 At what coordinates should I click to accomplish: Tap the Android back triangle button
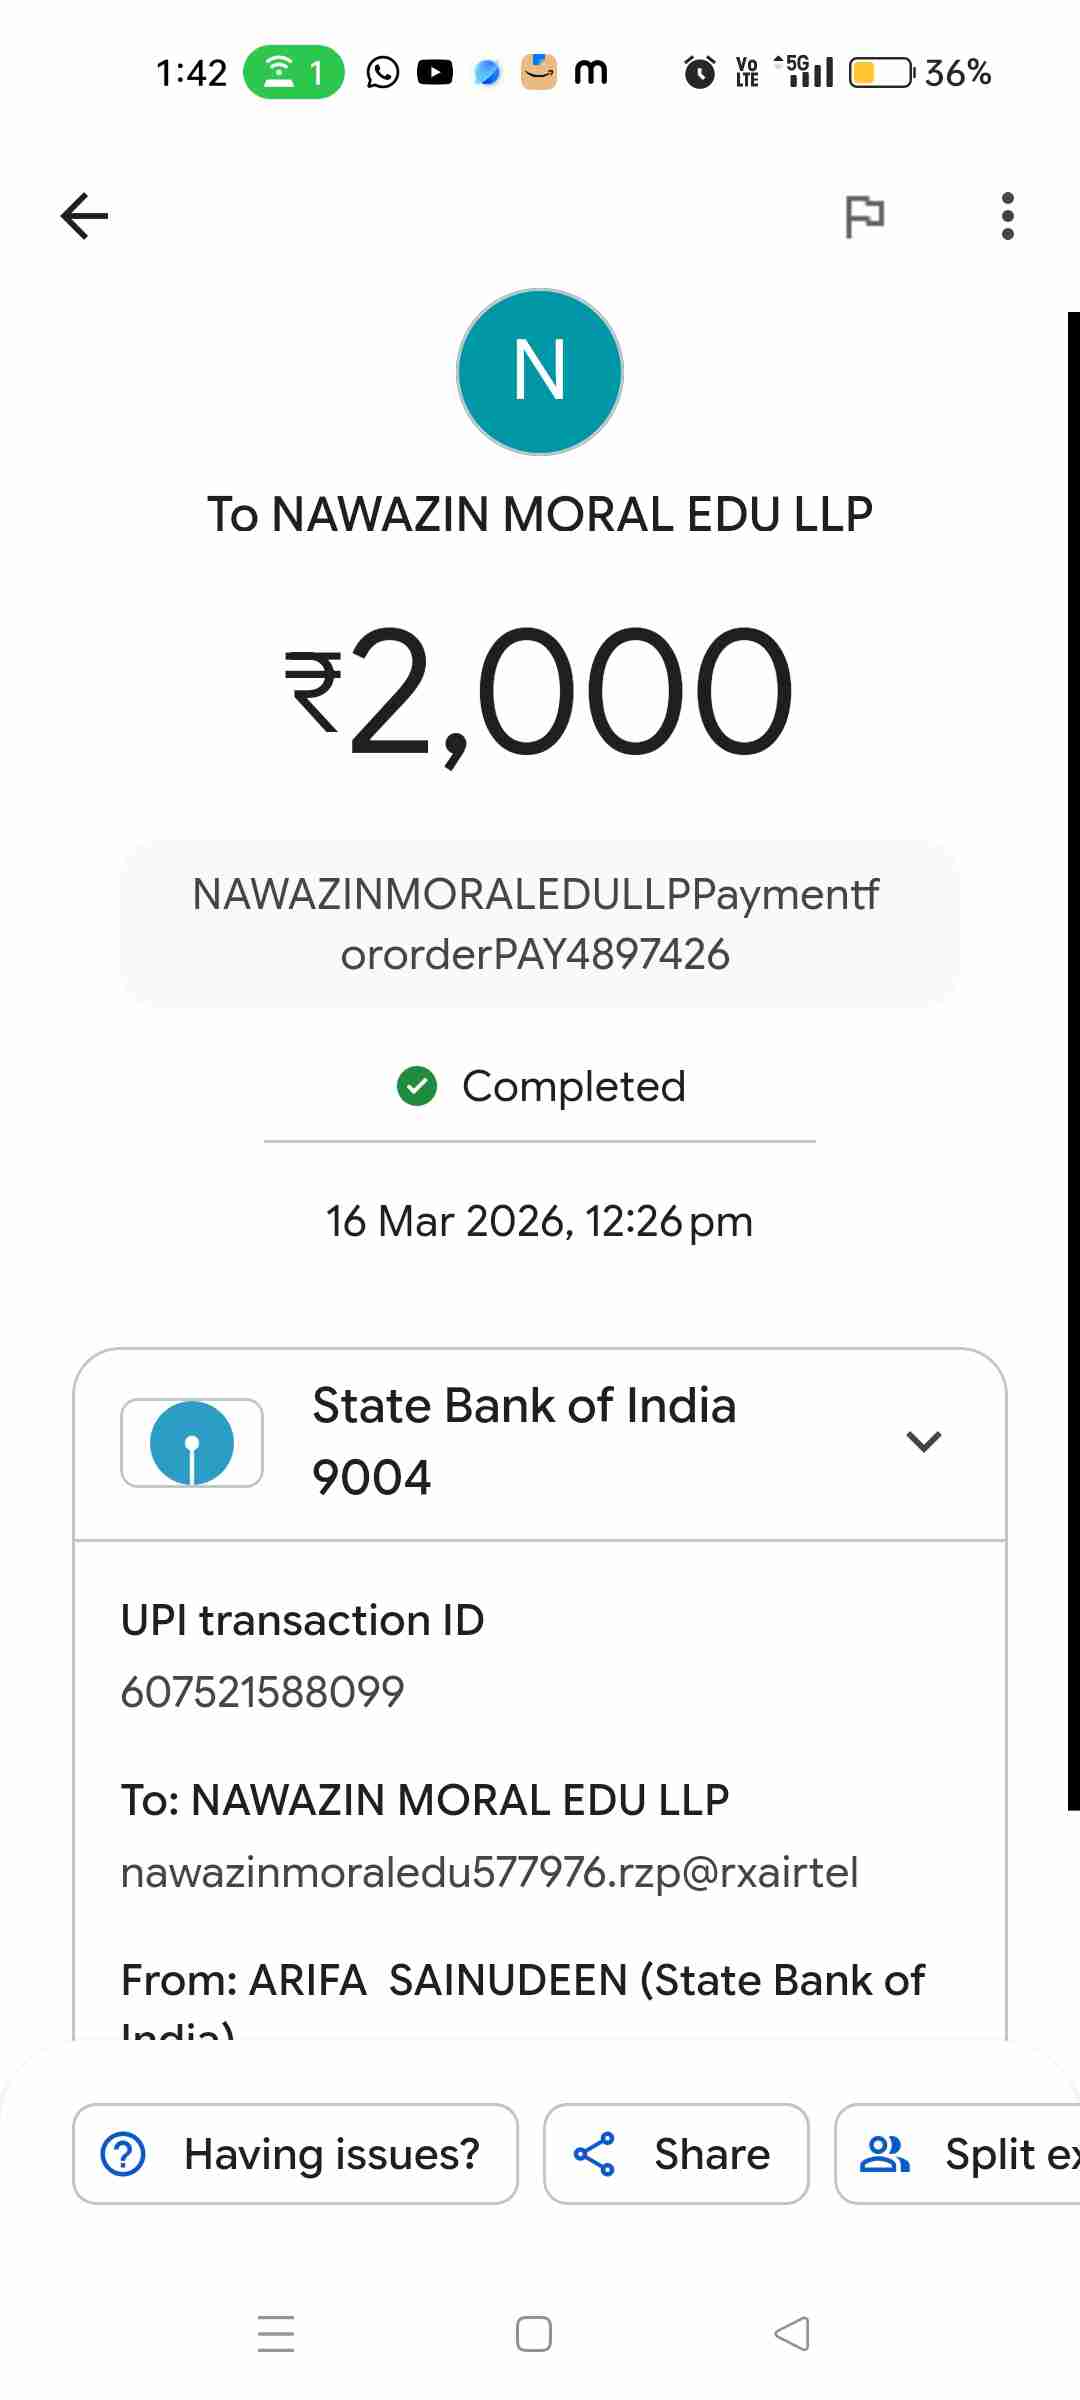[x=792, y=2334]
